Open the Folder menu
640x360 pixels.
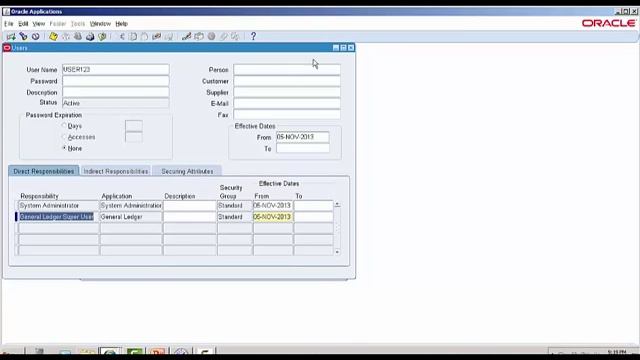point(58,24)
